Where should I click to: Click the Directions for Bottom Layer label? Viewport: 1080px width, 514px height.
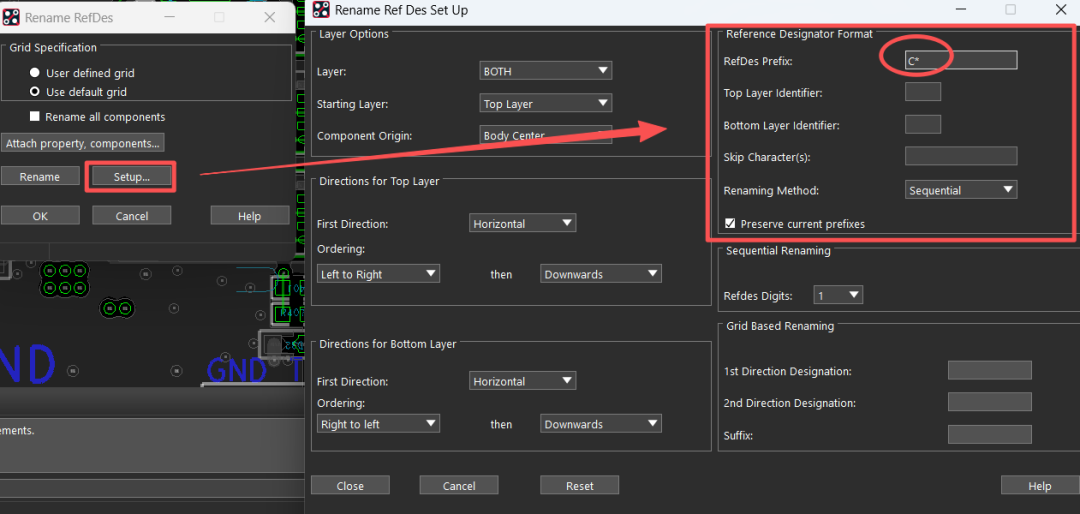click(x=388, y=343)
